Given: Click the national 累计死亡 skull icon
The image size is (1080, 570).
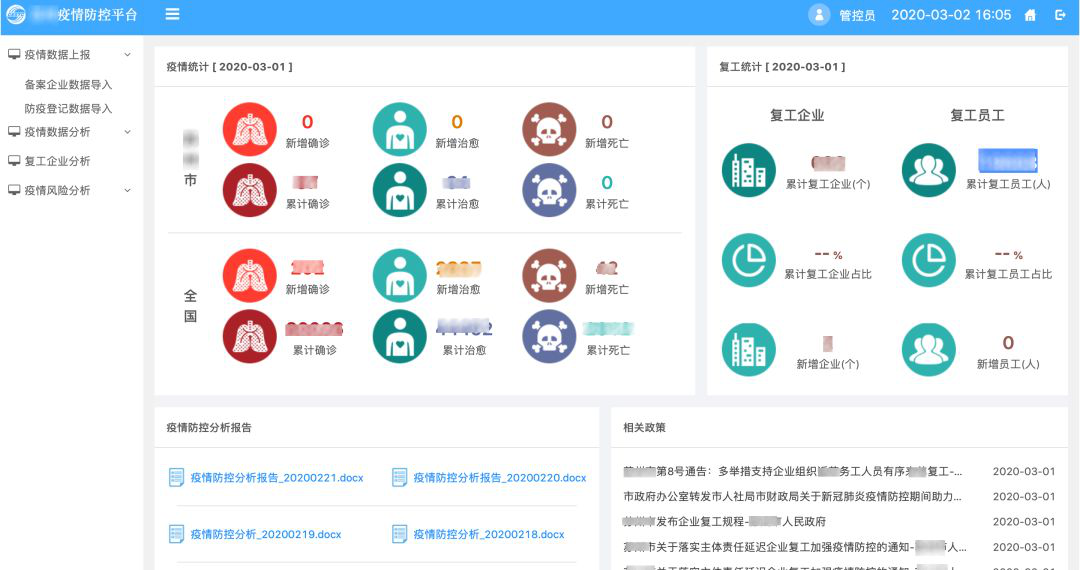Looking at the screenshot, I should point(549,336).
